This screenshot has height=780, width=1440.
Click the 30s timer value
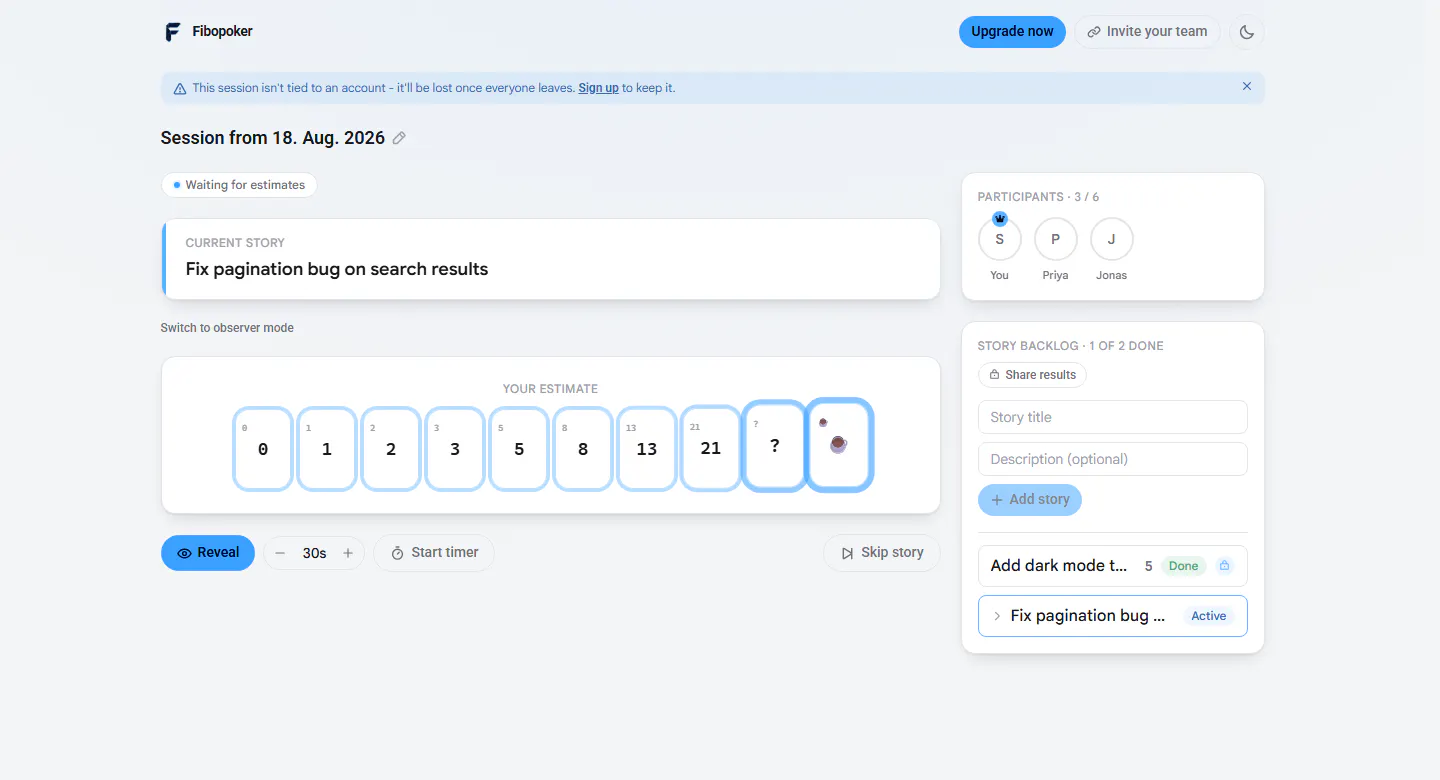(314, 553)
